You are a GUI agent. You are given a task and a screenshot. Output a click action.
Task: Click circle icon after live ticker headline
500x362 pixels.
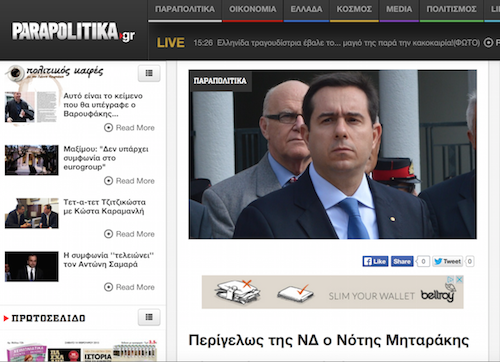click(488, 43)
